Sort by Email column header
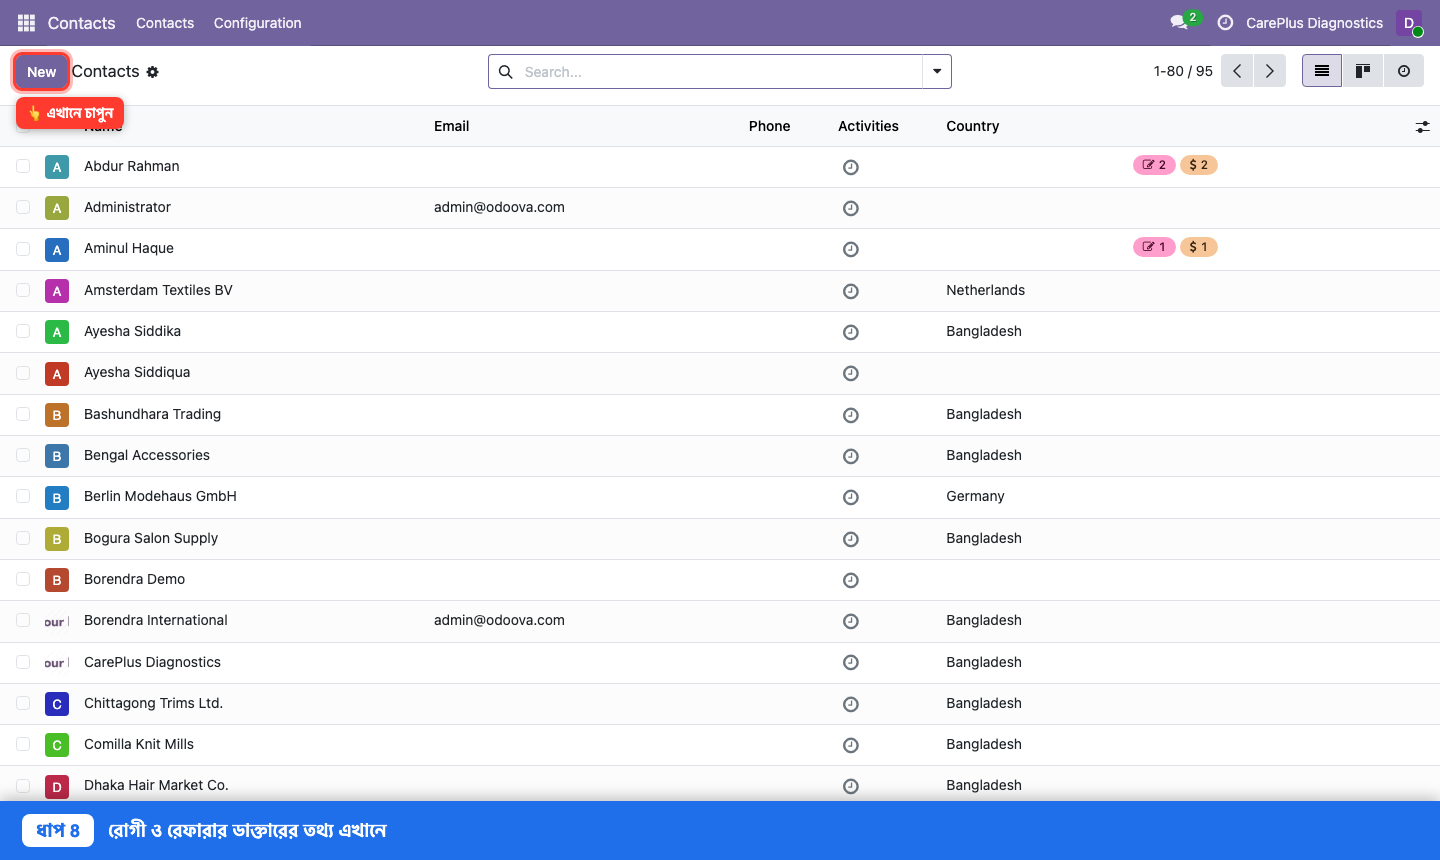 coord(452,126)
